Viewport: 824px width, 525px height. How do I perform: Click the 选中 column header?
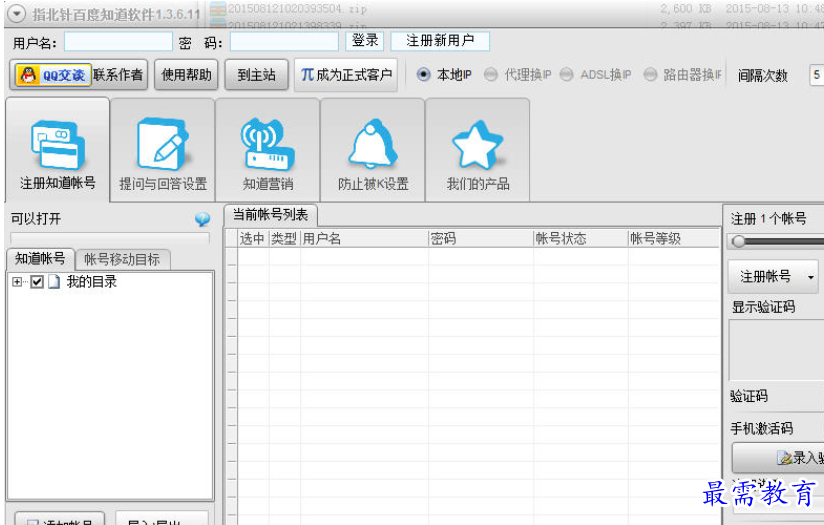(252, 239)
